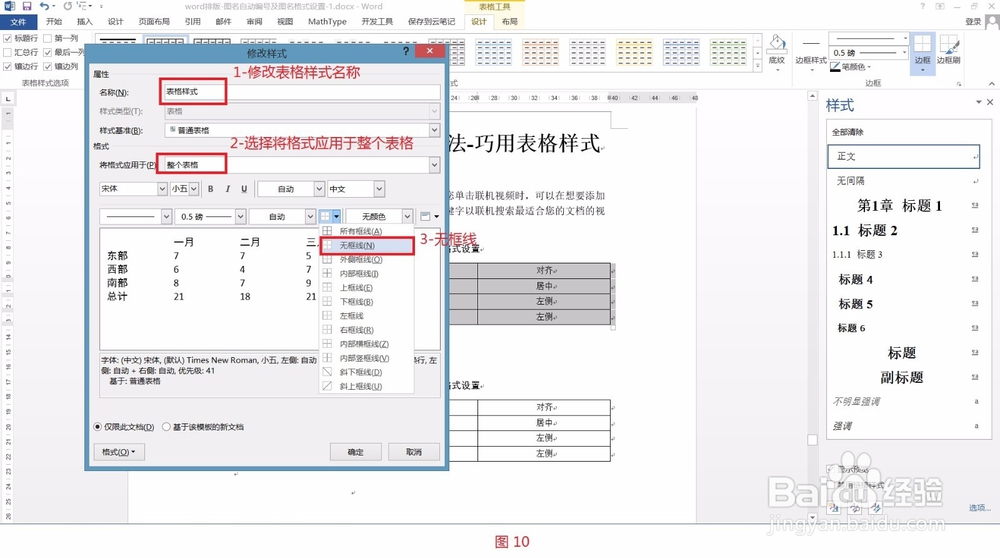The height and width of the screenshot is (558, 1000).
Task: Open the font name (宋体) dropdown
Action: tap(162, 189)
